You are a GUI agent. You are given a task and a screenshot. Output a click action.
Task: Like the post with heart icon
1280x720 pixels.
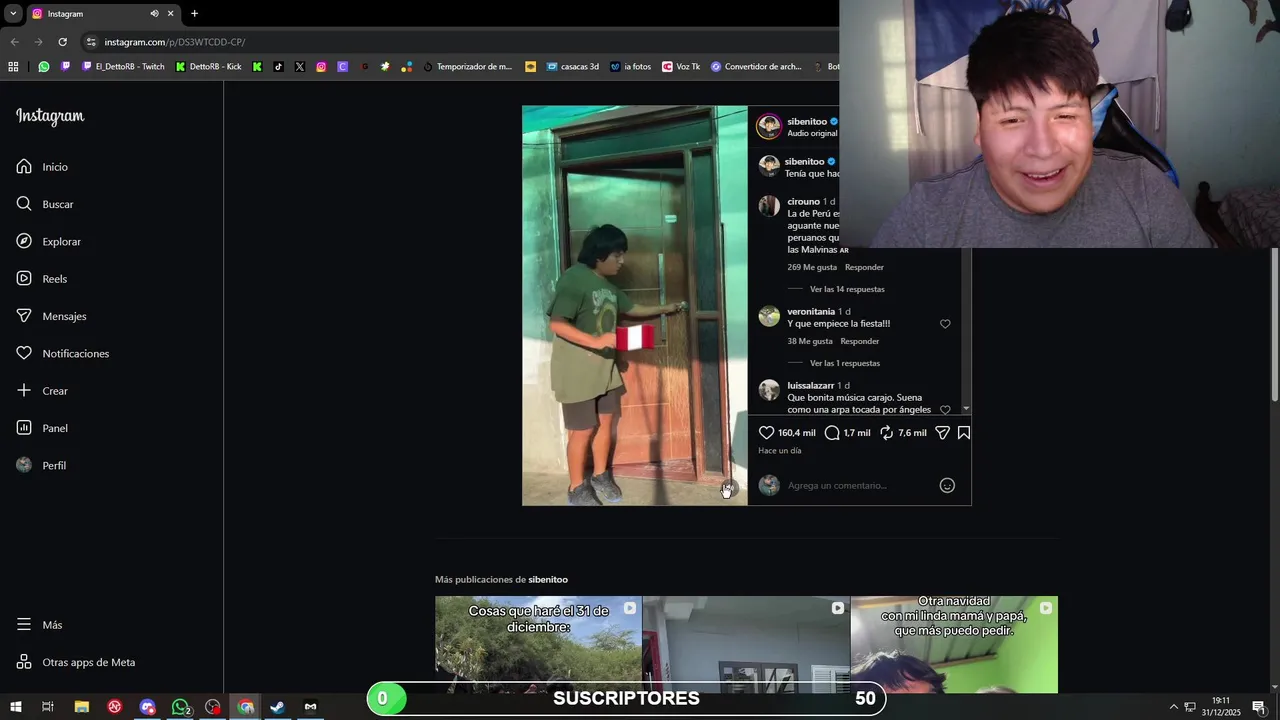(766, 433)
